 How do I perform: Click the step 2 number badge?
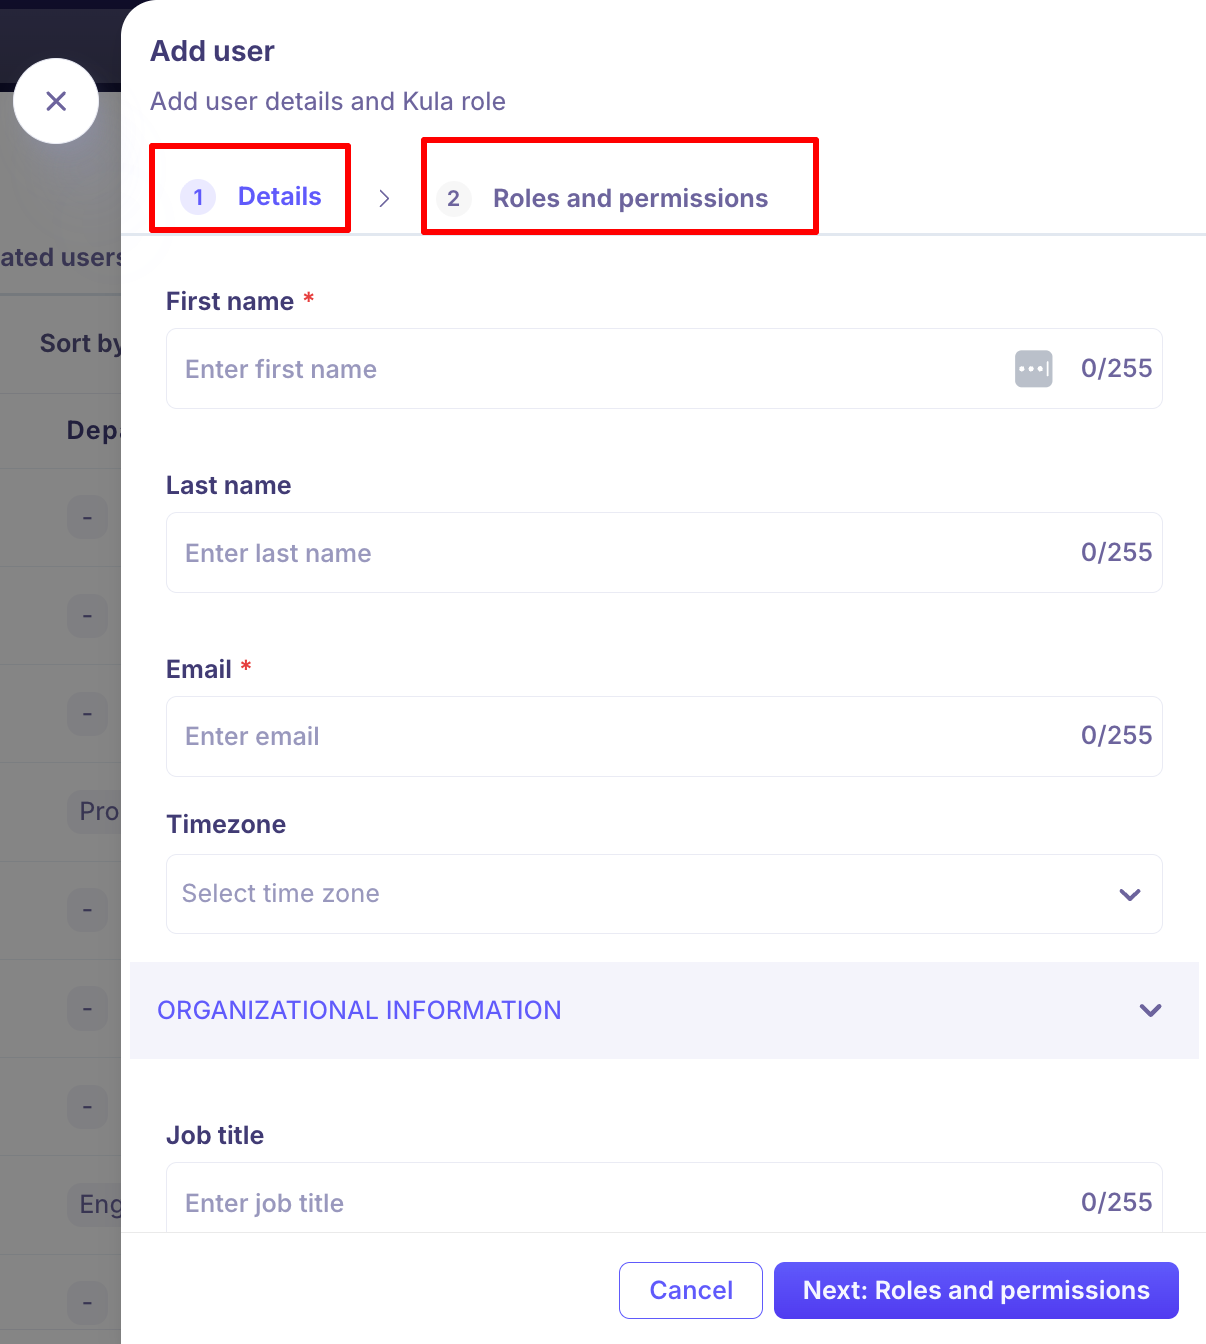pyautogui.click(x=453, y=199)
